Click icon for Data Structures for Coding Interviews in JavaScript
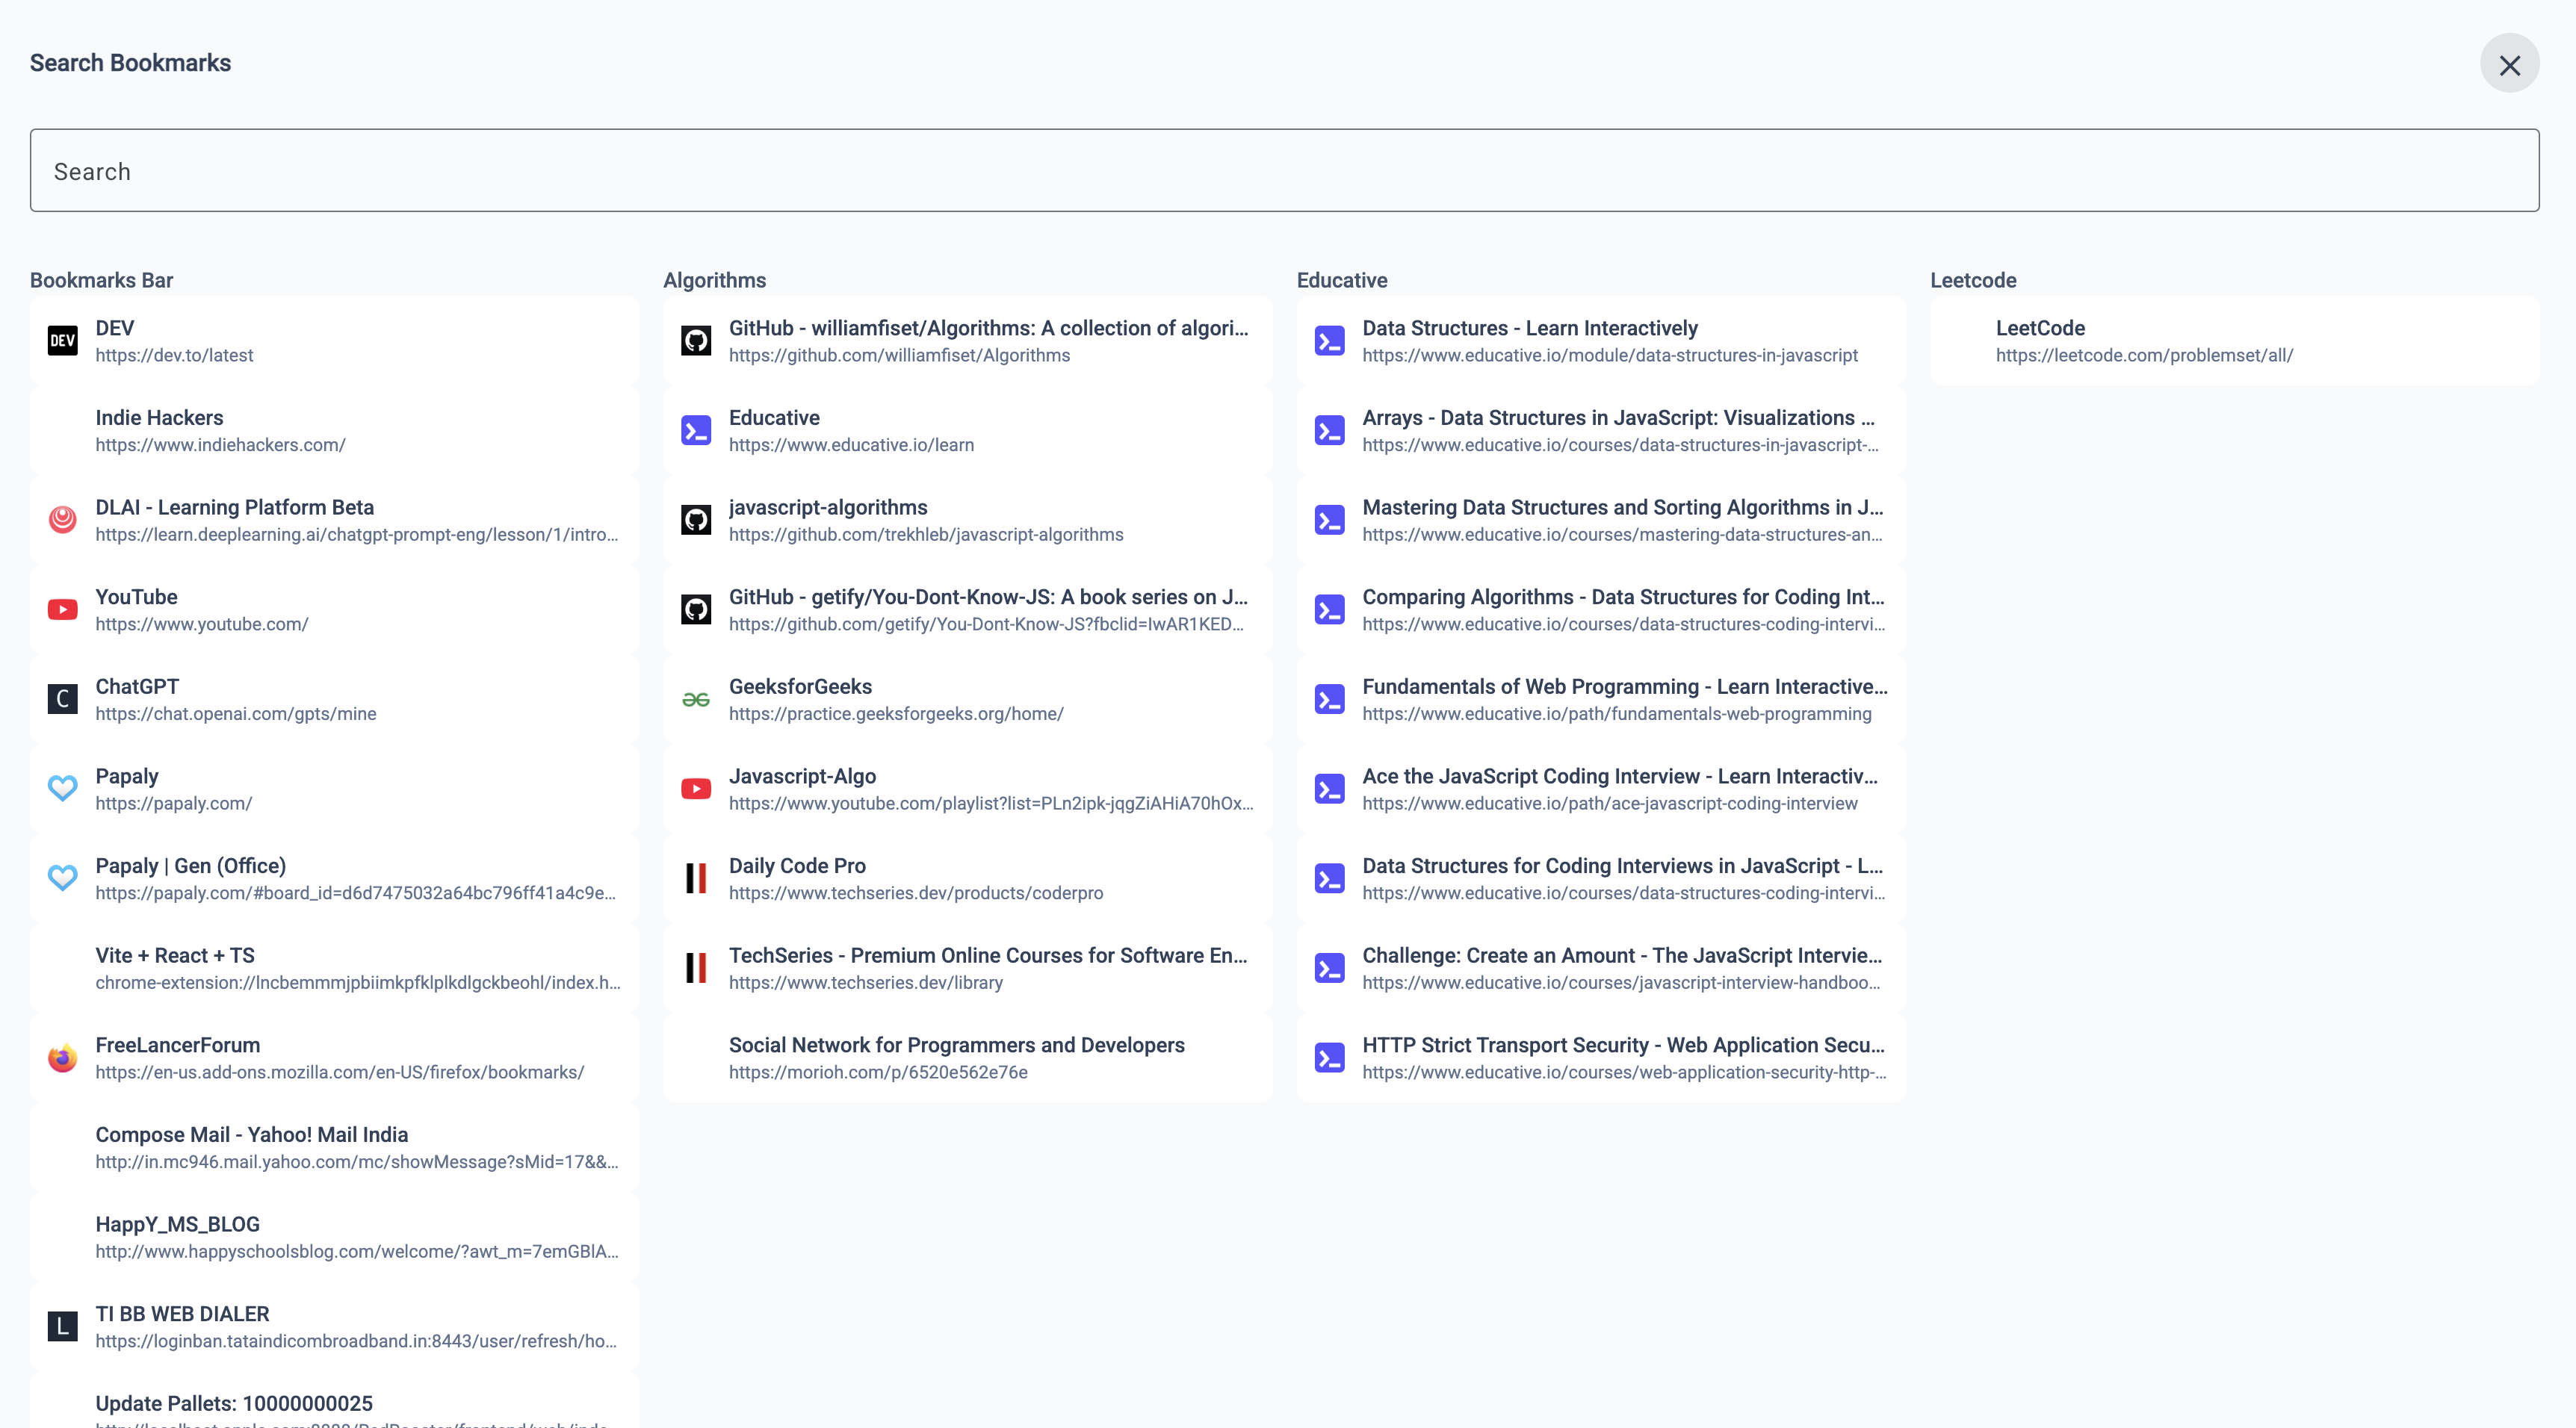Viewport: 2576px width, 1428px height. pyautogui.click(x=1330, y=878)
